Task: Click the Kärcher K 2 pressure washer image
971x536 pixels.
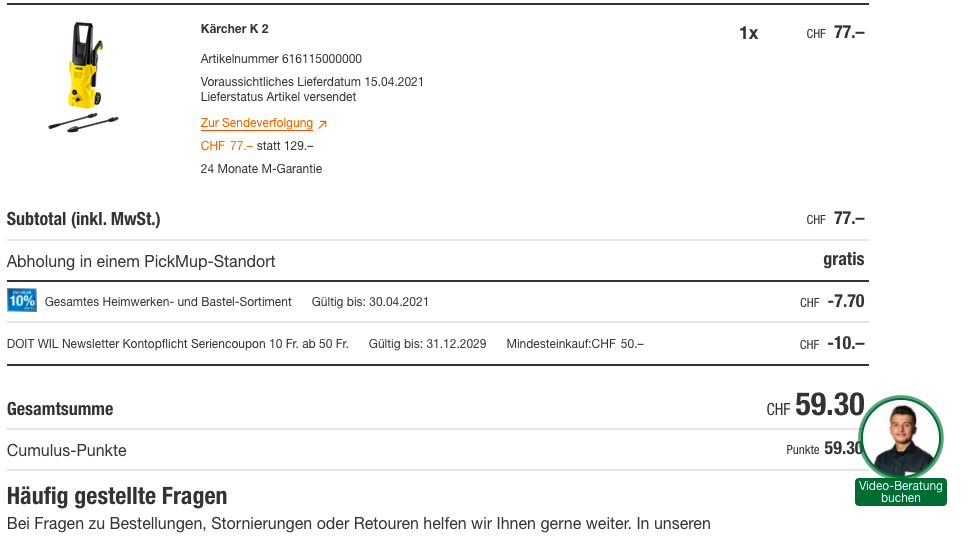Action: (84, 78)
